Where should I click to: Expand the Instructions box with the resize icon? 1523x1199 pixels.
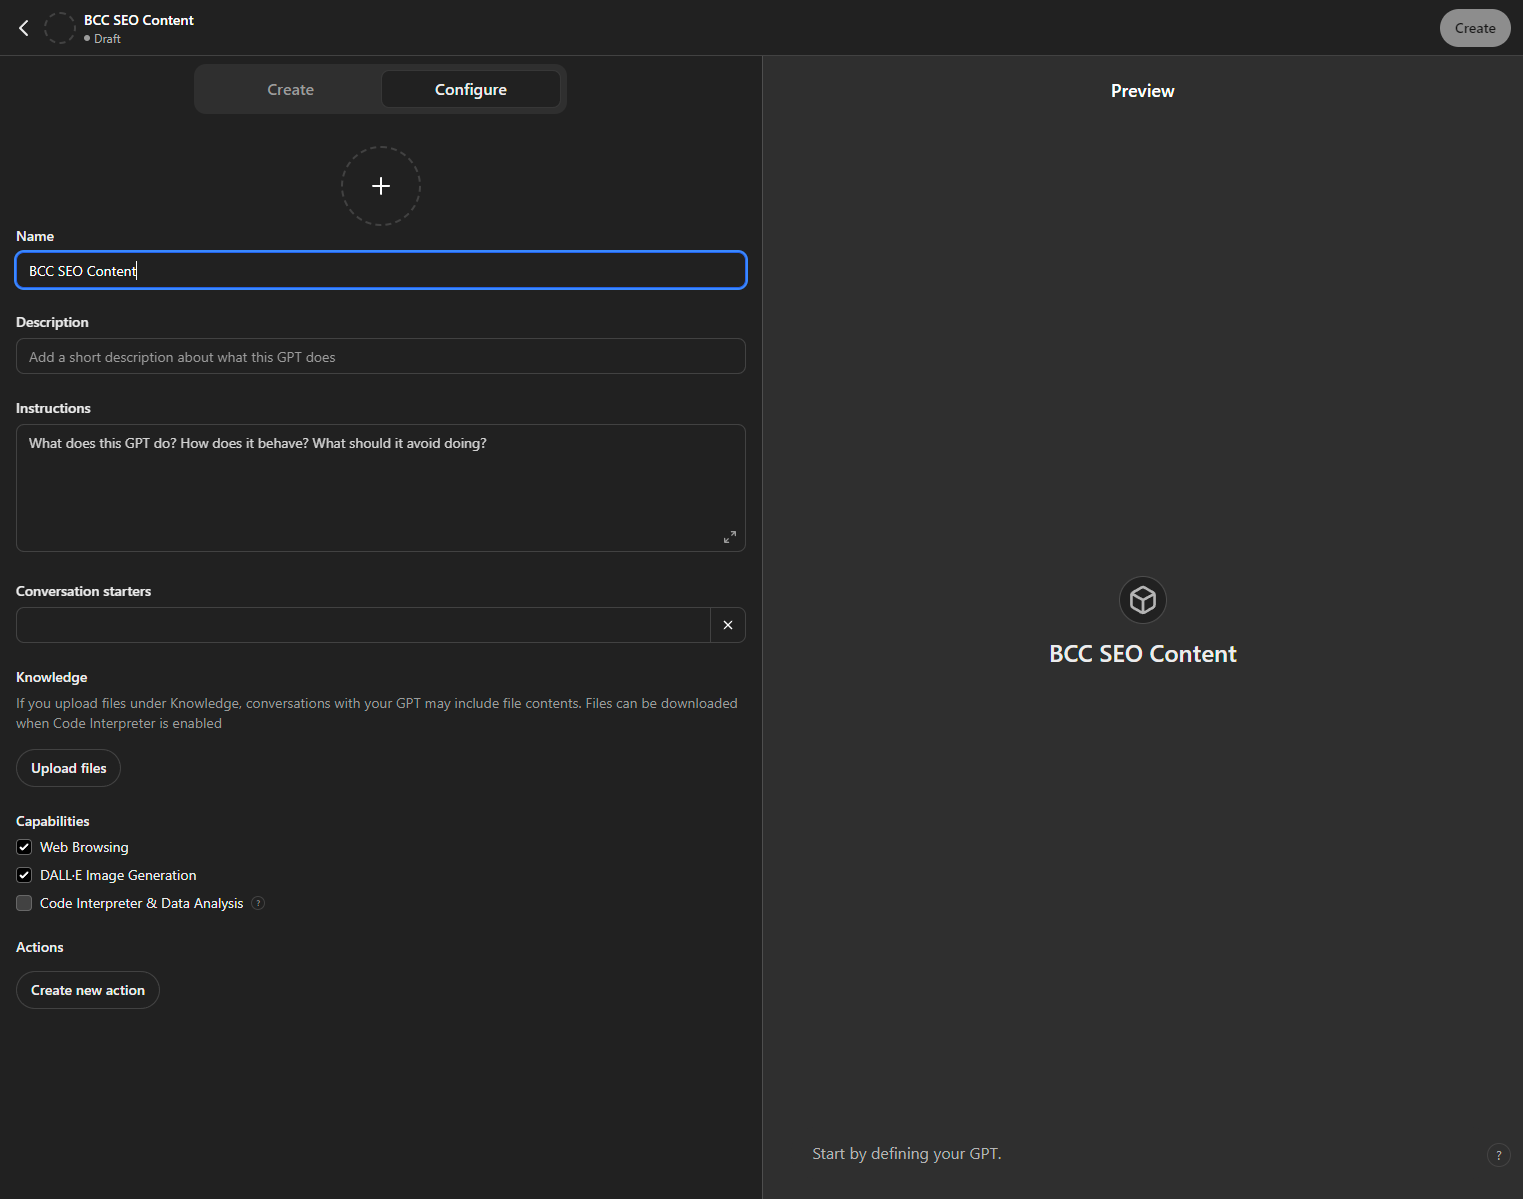point(730,537)
